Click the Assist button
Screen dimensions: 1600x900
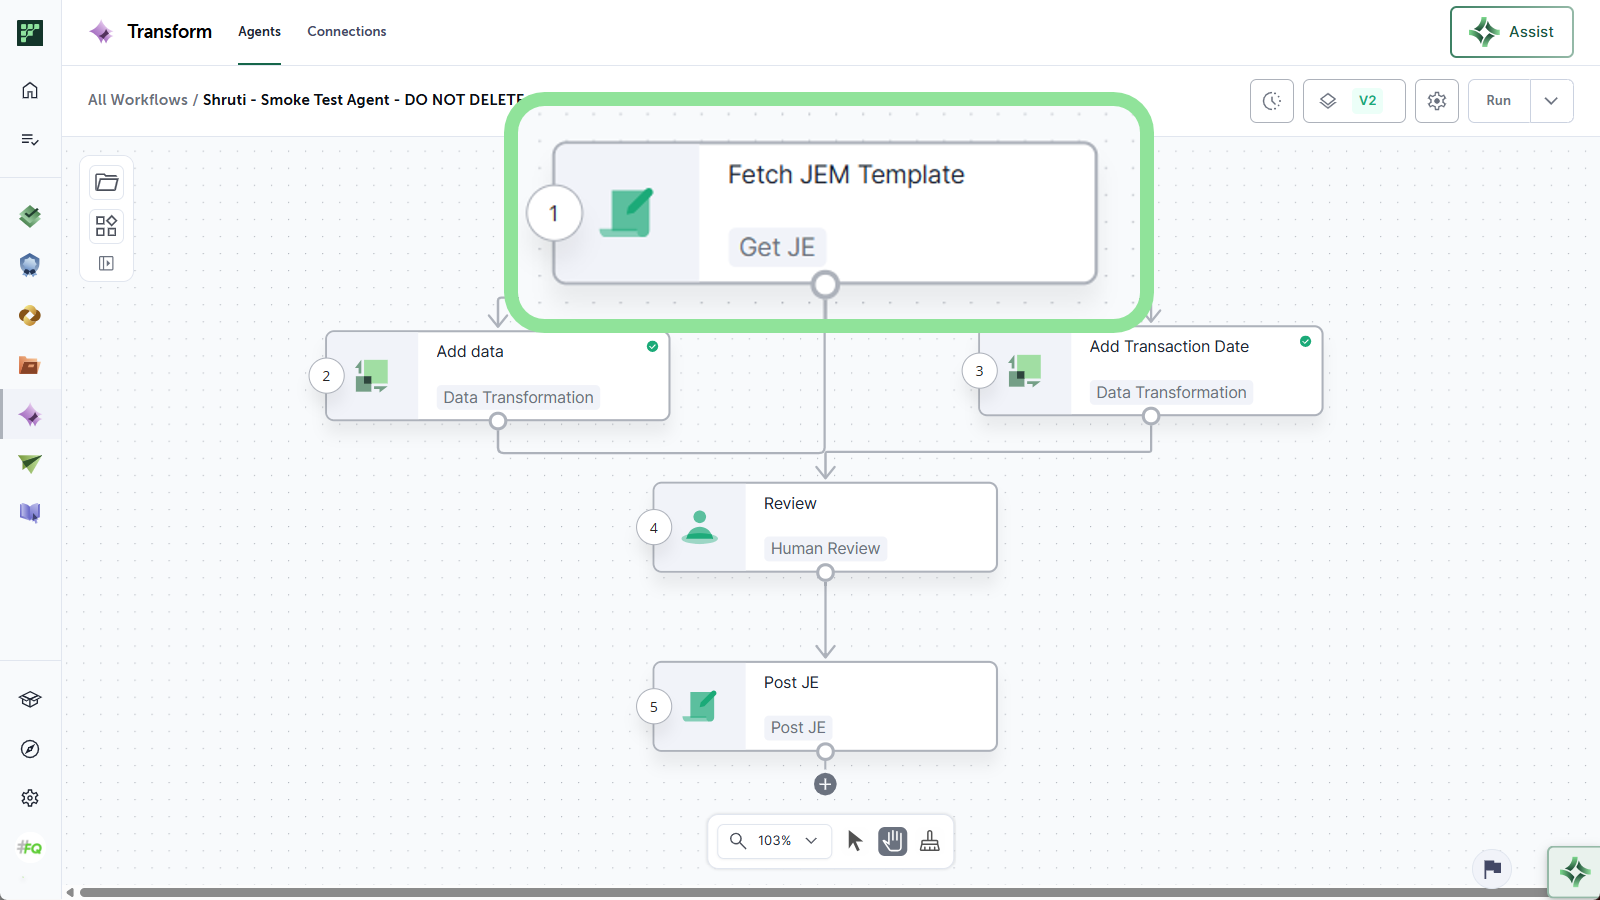point(1512,32)
